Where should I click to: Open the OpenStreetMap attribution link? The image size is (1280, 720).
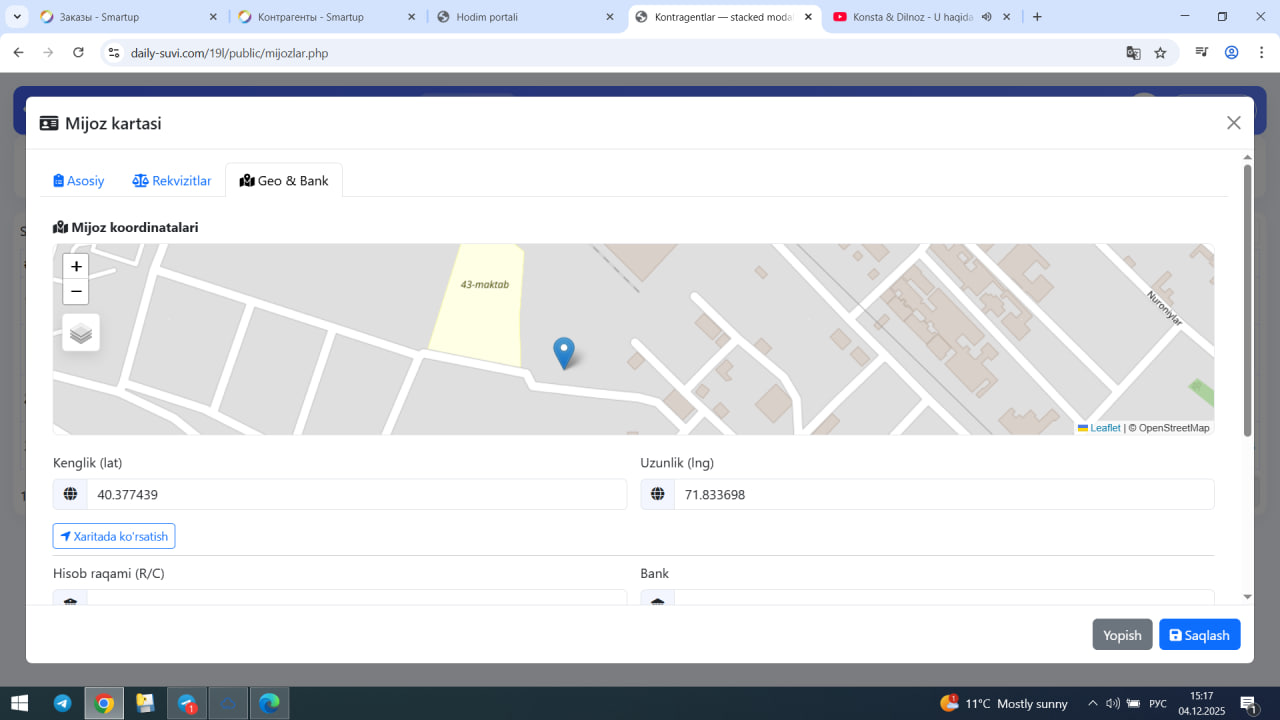[1174, 428]
